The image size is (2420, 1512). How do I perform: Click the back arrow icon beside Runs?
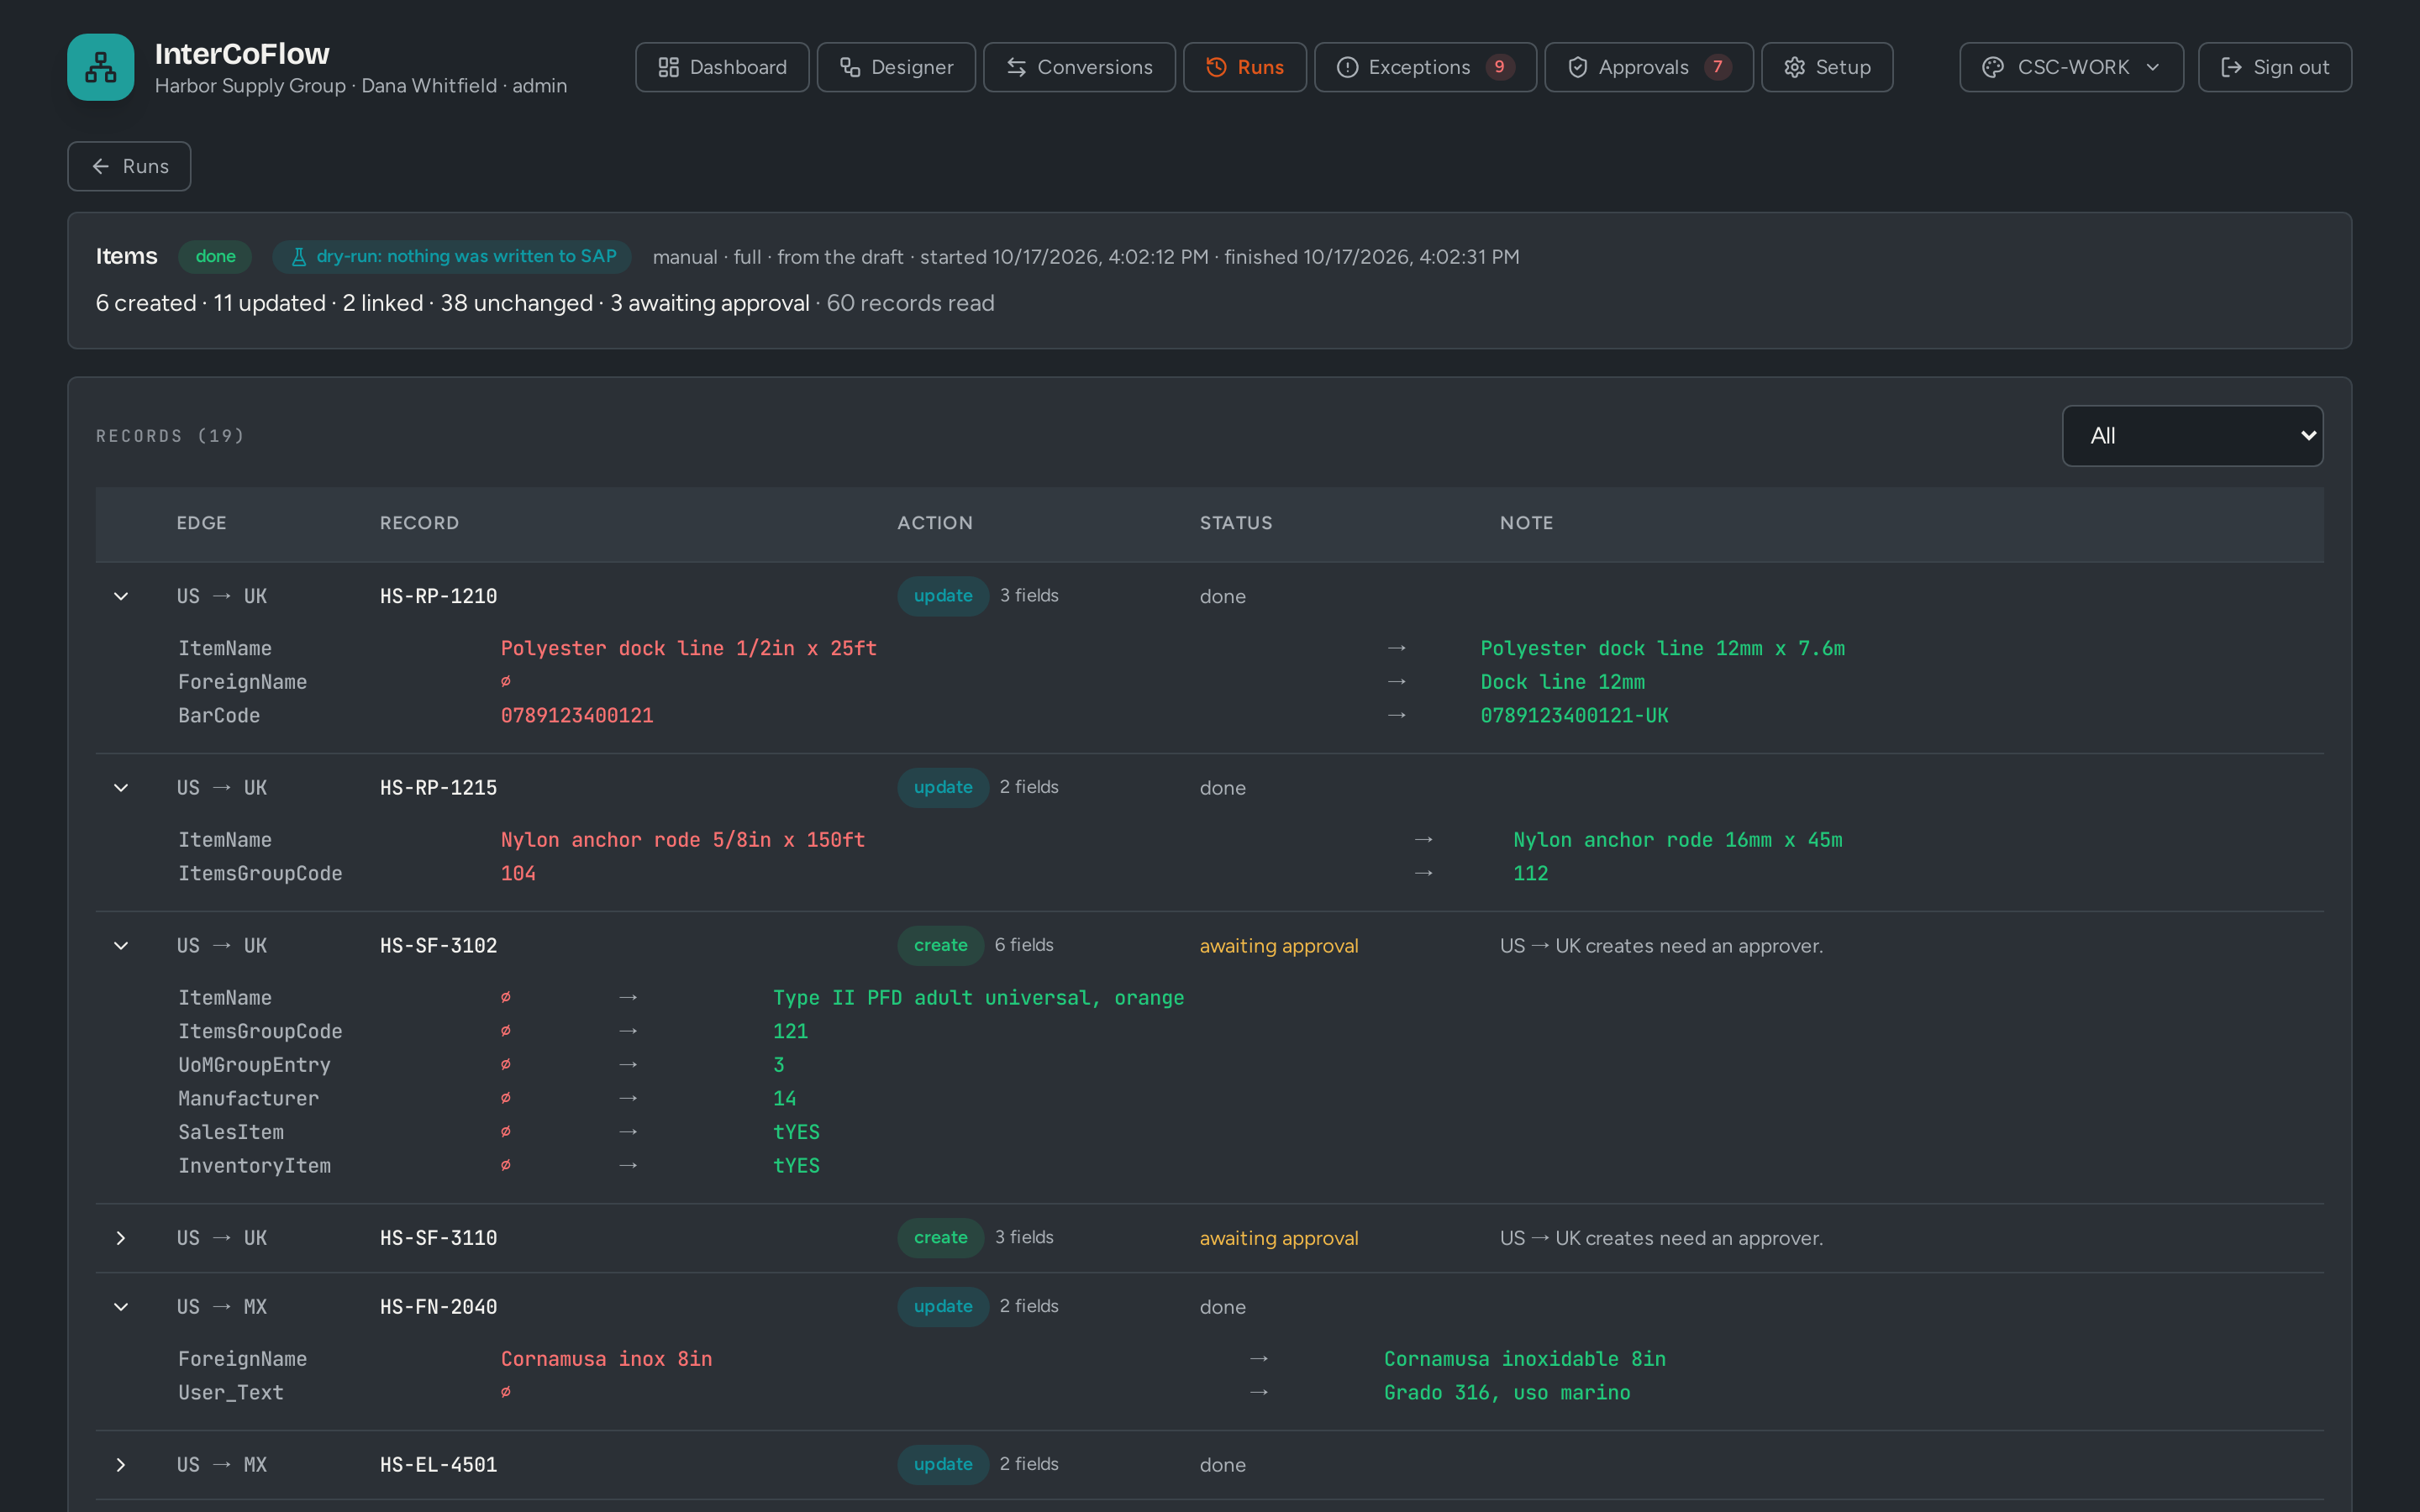coord(101,166)
